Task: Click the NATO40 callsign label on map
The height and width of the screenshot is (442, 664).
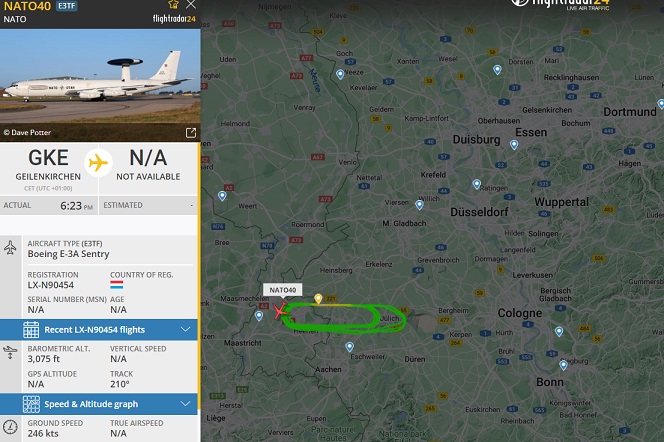Action: (x=283, y=290)
